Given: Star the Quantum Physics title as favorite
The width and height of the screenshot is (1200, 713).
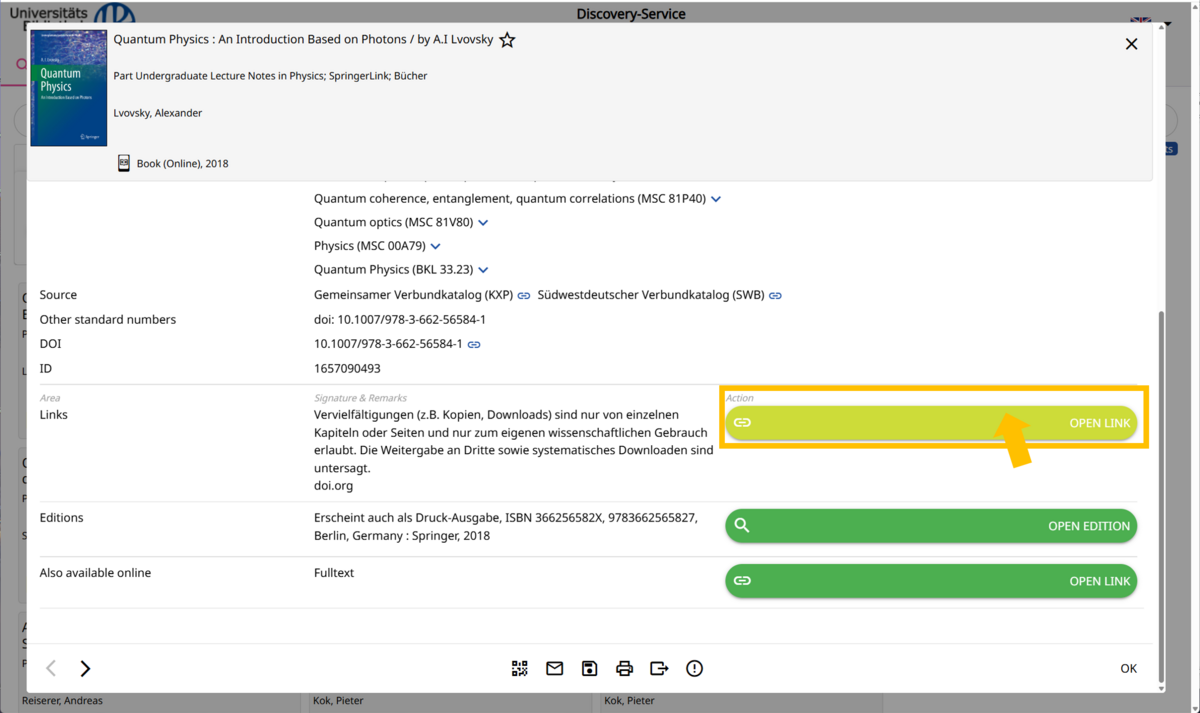Looking at the screenshot, I should (507, 40).
